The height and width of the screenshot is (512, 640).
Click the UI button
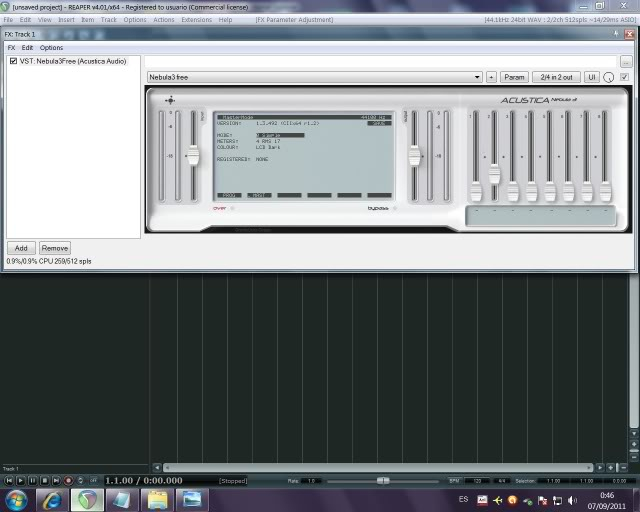[592, 77]
